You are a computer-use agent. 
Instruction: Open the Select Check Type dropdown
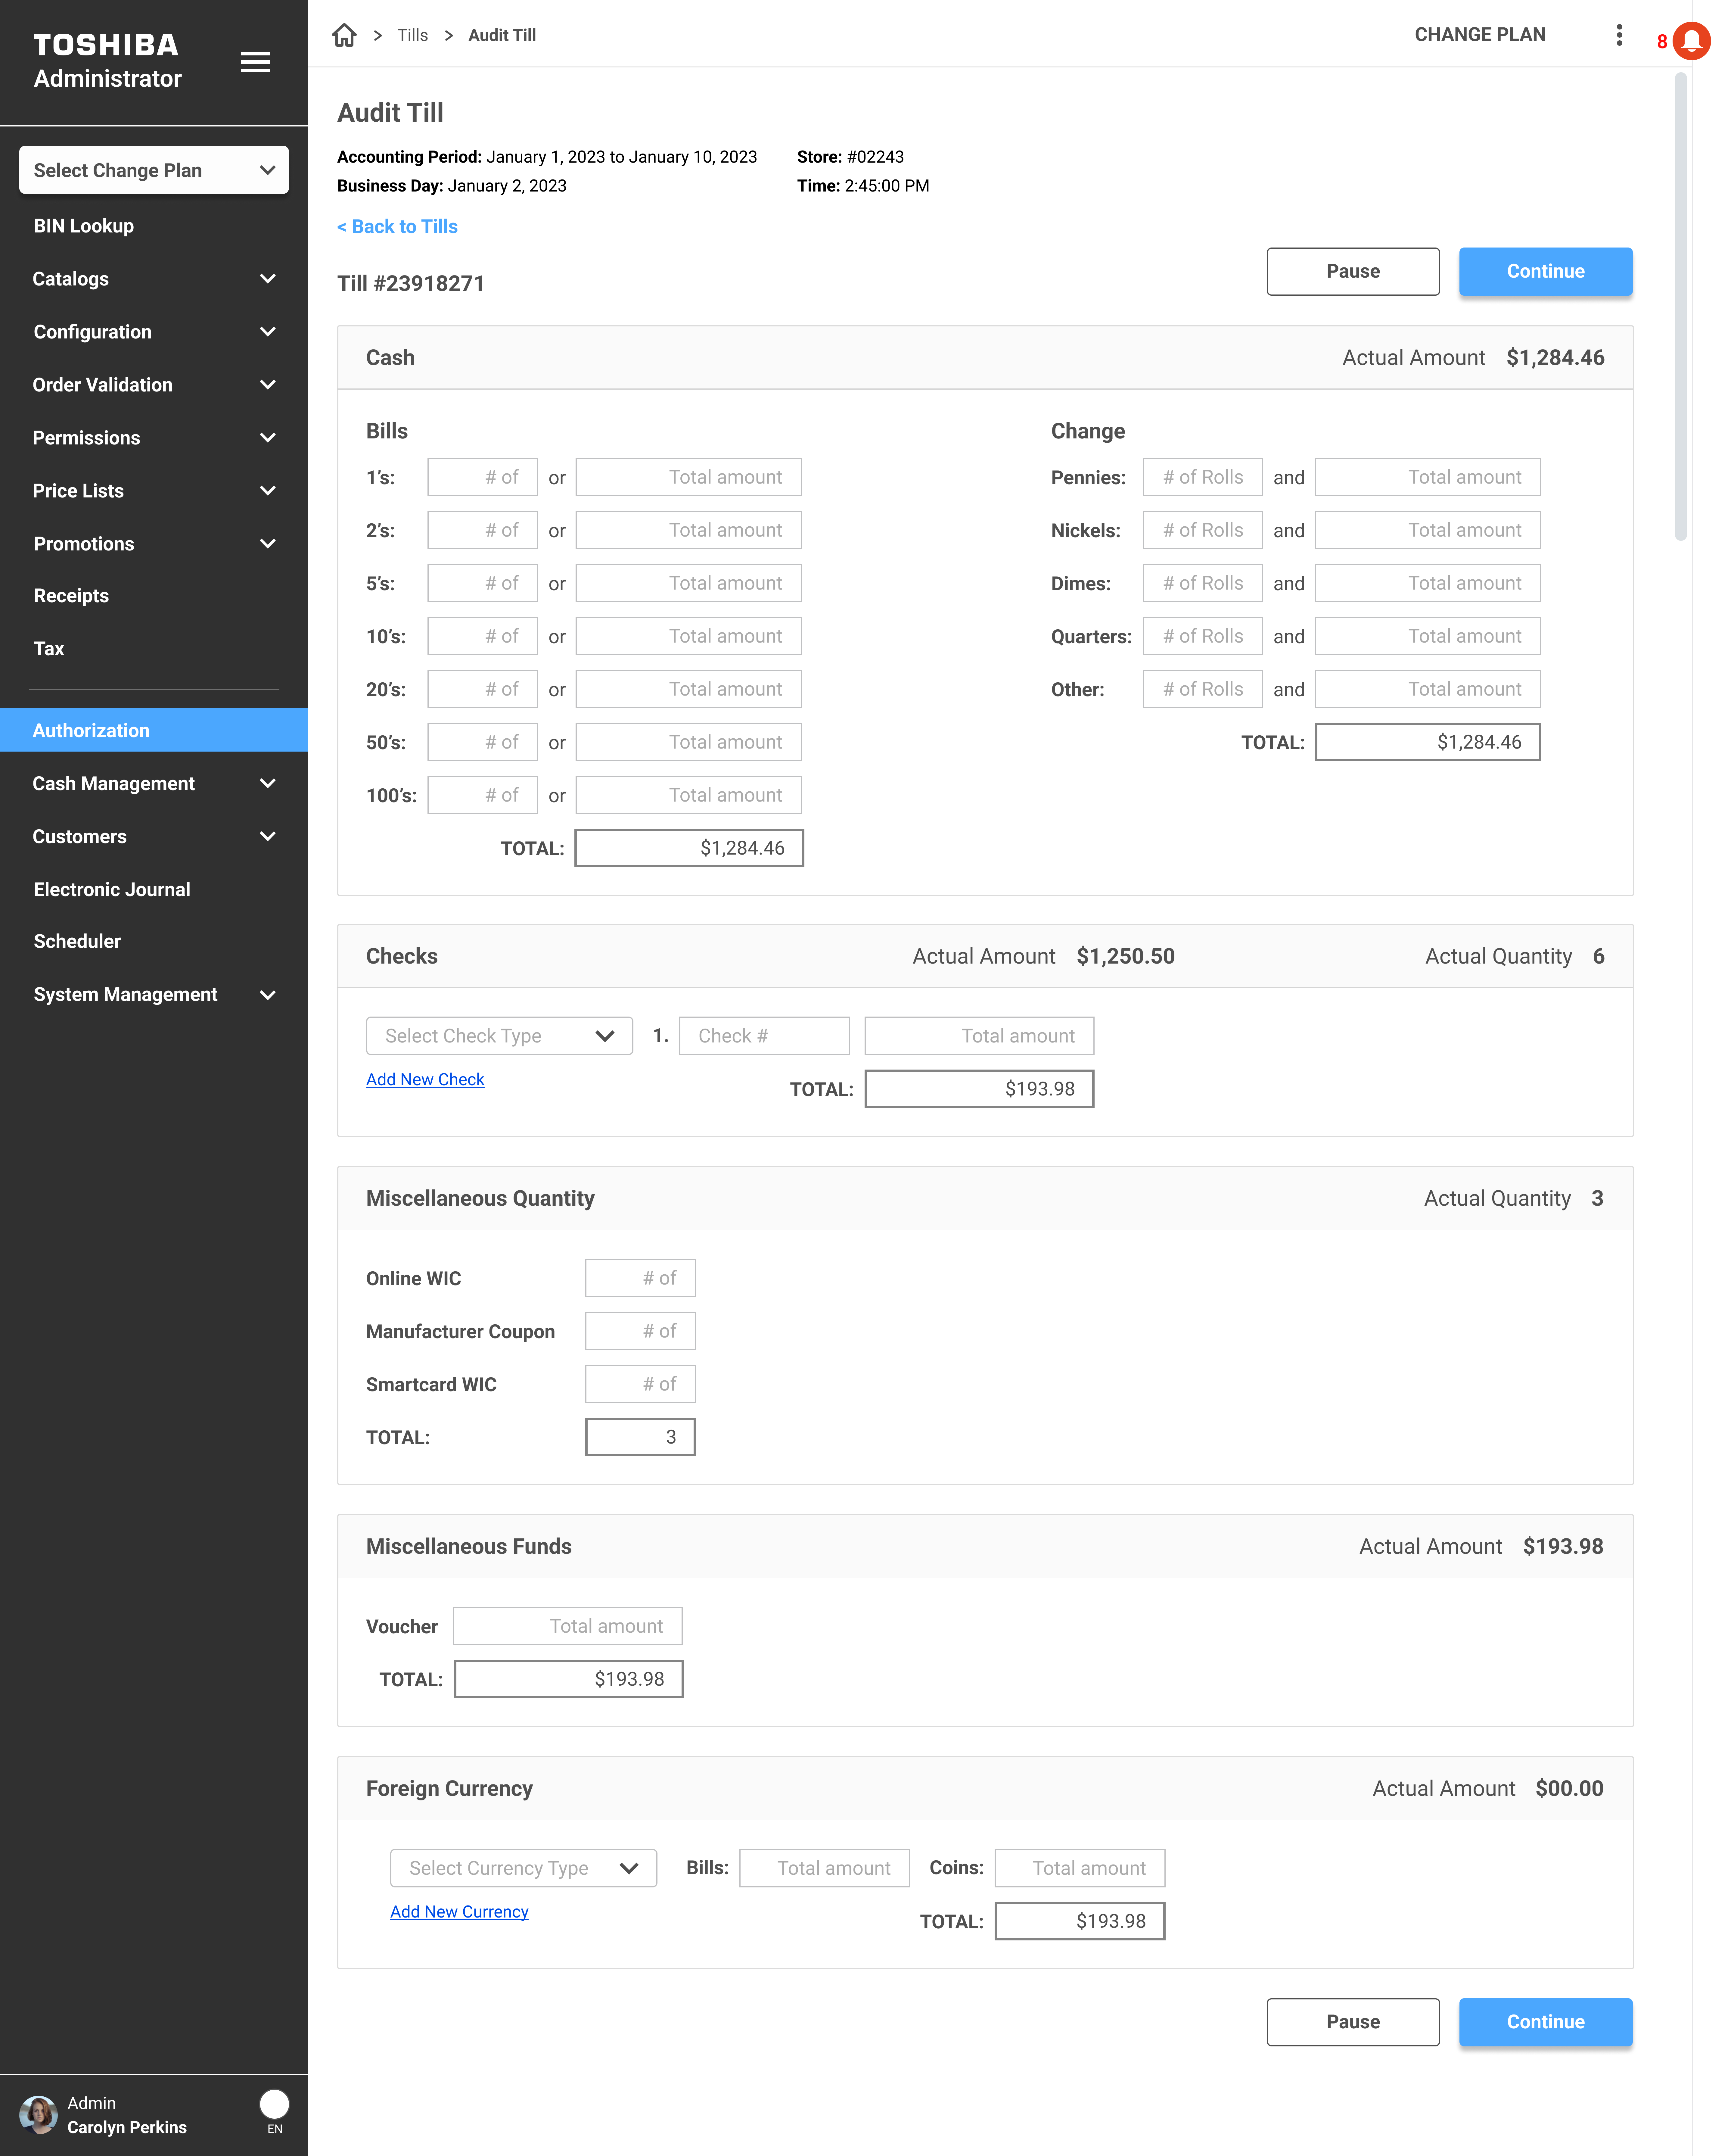pos(499,1036)
